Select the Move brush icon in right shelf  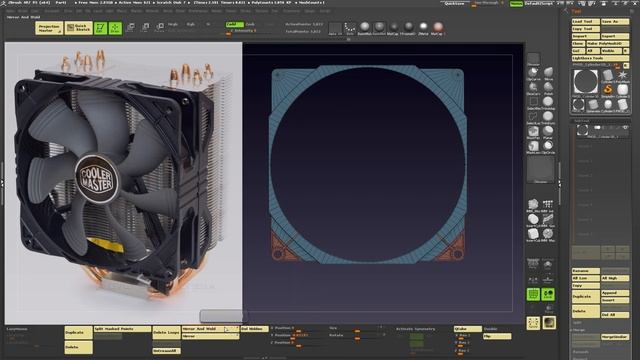tap(548, 74)
